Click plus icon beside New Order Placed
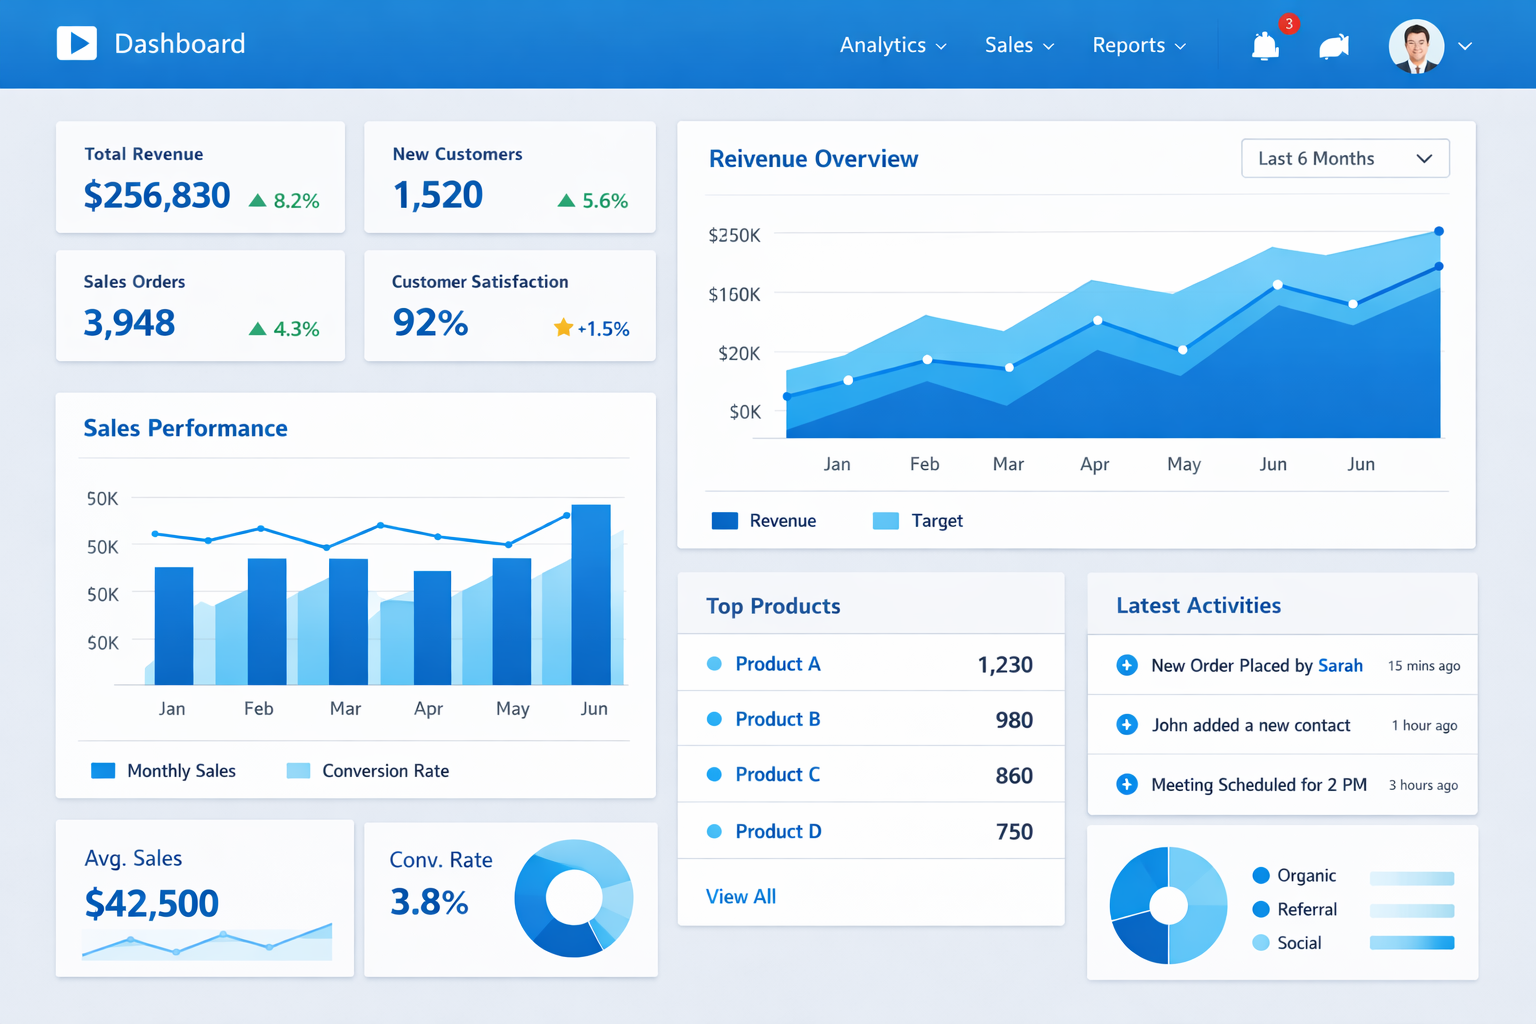Screen dimensions: 1536x1024 pyautogui.click(x=1127, y=666)
